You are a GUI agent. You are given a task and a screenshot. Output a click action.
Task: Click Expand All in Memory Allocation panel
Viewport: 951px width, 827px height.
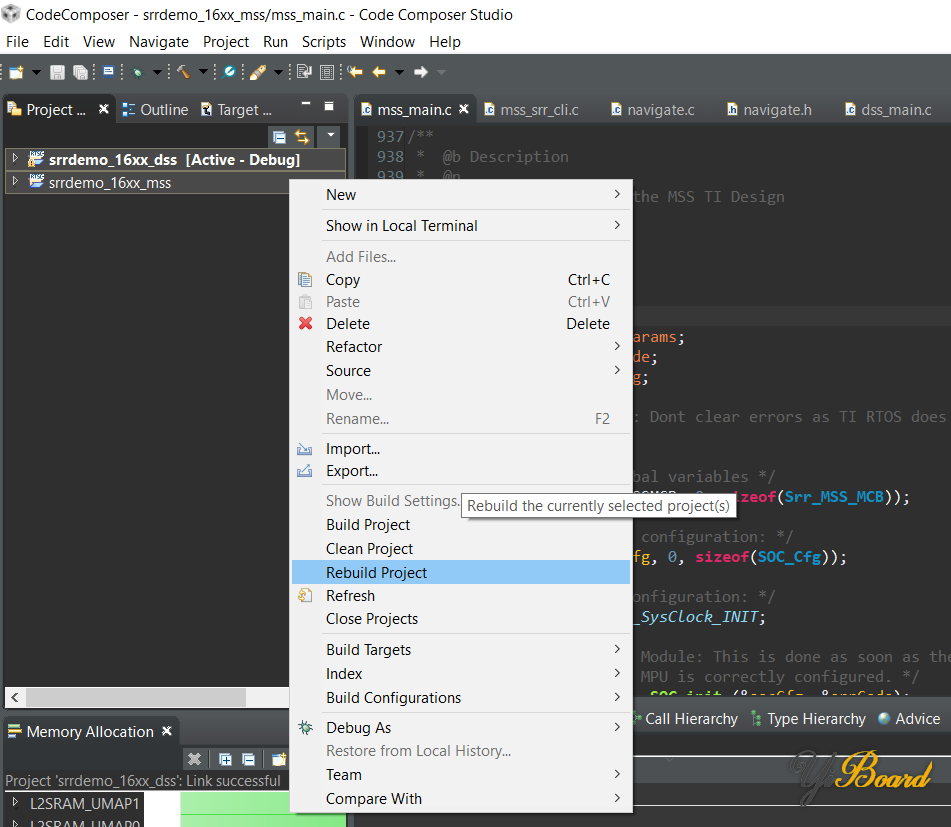tap(225, 760)
